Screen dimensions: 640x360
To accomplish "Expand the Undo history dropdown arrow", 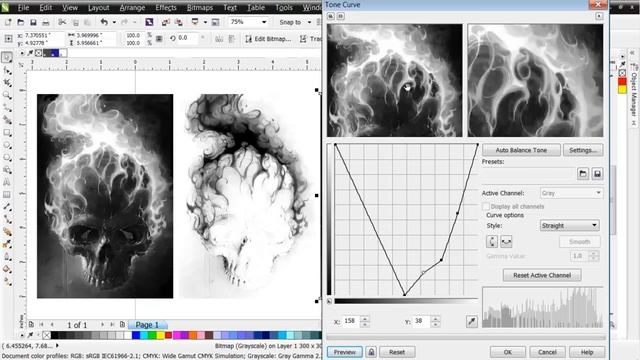I will 114,22.
